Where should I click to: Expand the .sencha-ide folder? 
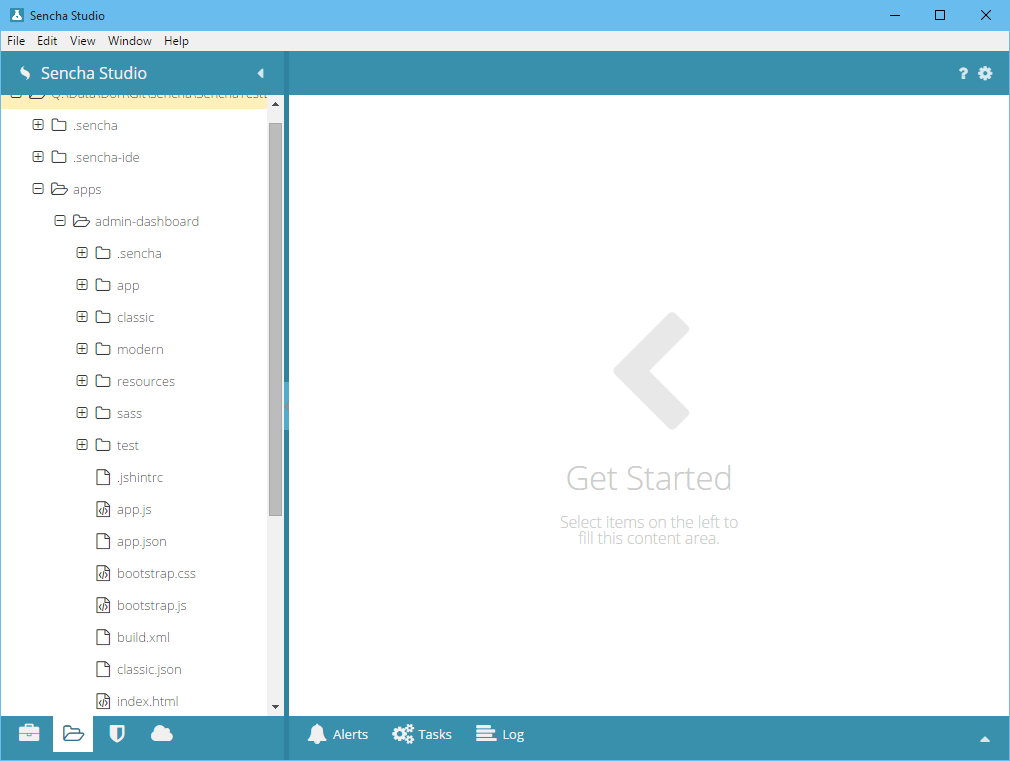point(38,157)
